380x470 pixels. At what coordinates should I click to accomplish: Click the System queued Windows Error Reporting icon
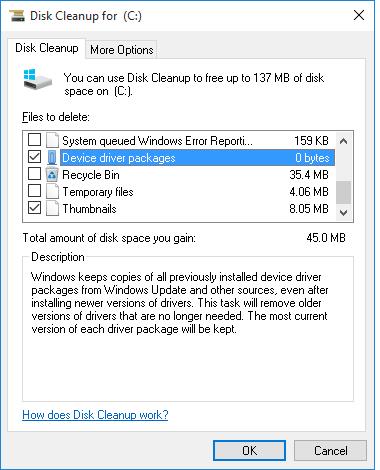[52, 140]
